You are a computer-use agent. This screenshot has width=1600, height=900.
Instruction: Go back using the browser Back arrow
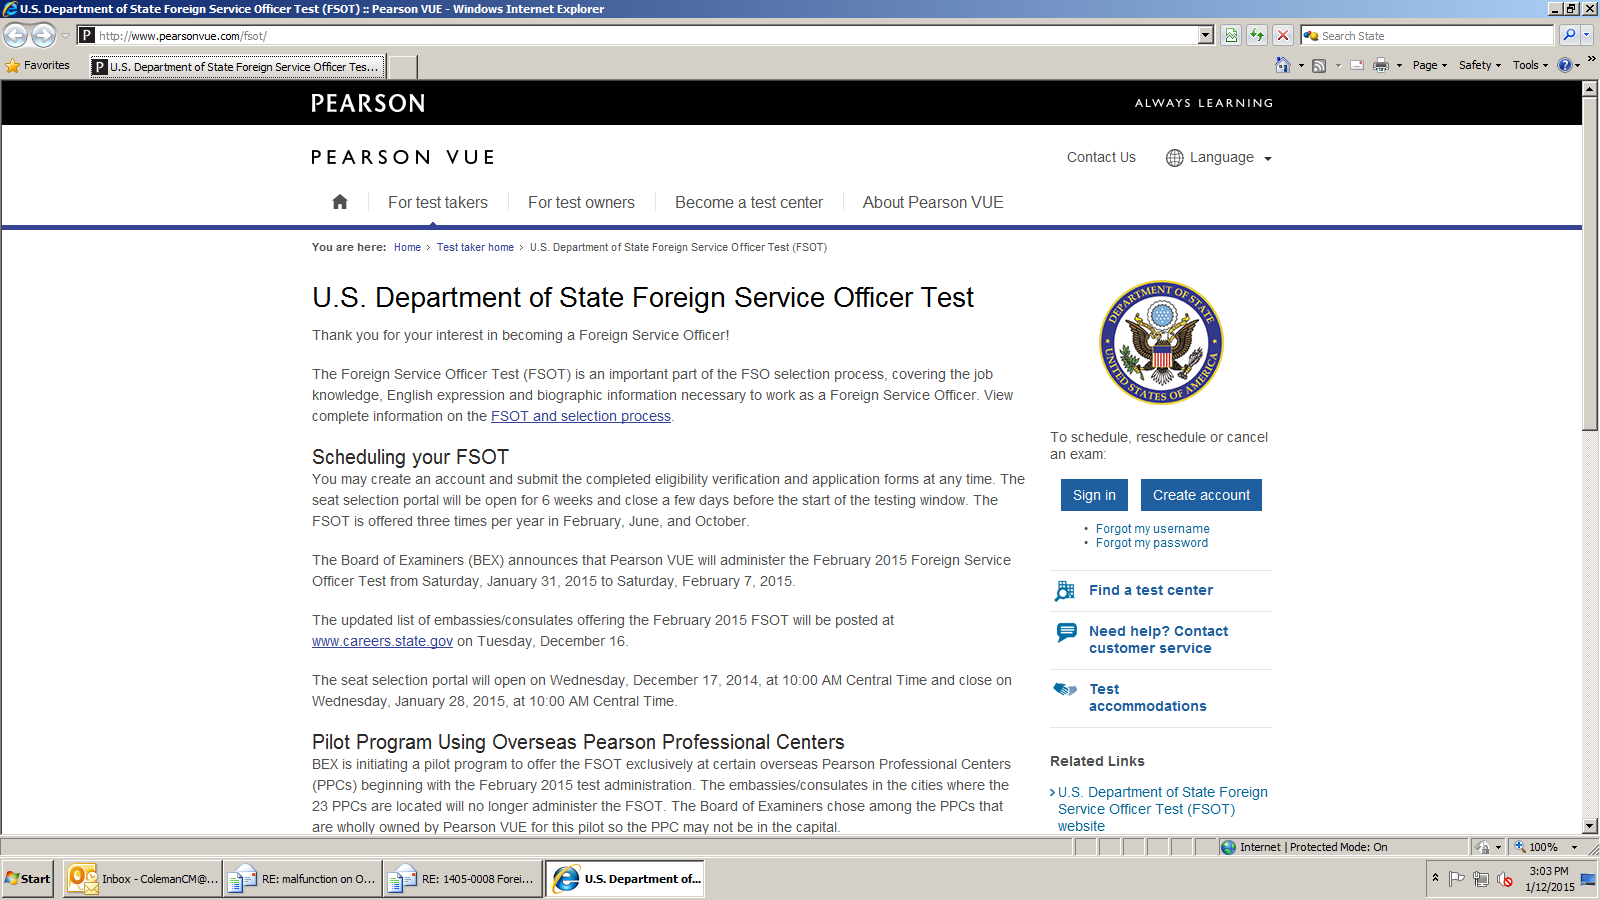click(16, 36)
